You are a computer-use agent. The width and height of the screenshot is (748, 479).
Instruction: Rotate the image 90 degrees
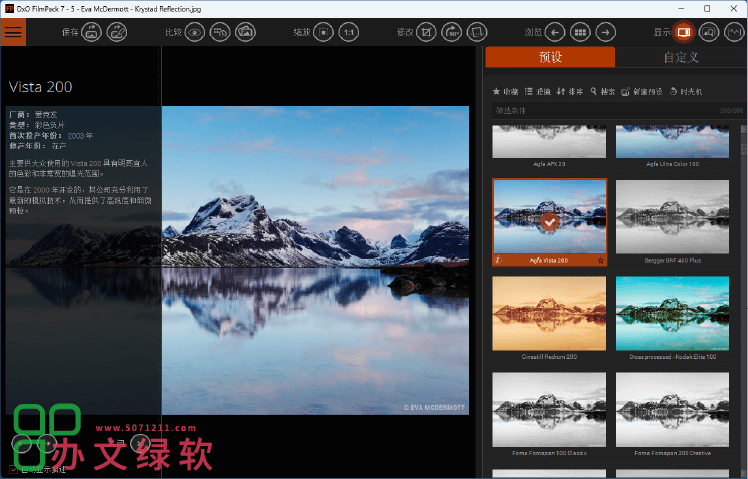click(x=451, y=32)
